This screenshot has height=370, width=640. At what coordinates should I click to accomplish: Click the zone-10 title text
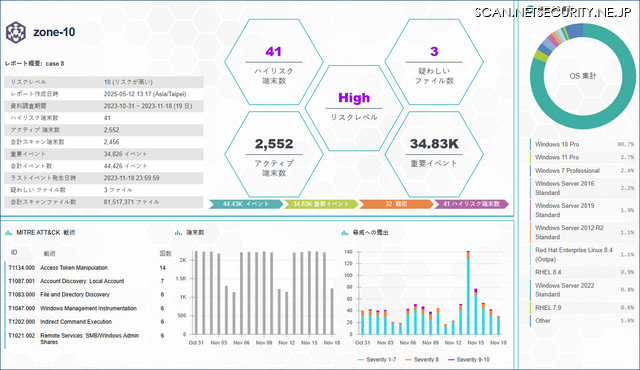pyautogui.click(x=54, y=32)
